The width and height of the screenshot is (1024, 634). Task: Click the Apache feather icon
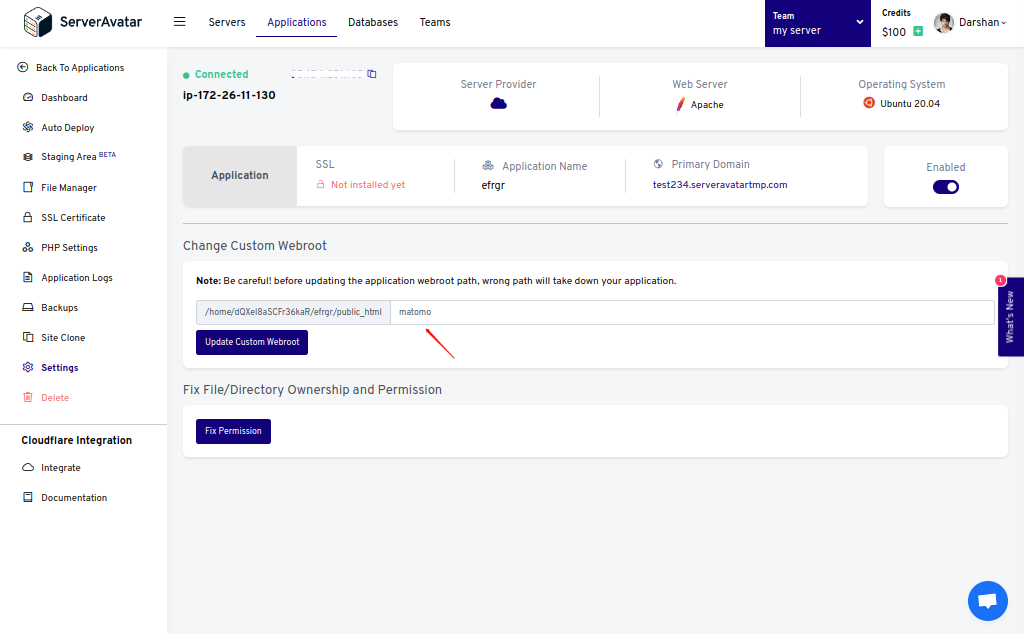[x=680, y=104]
